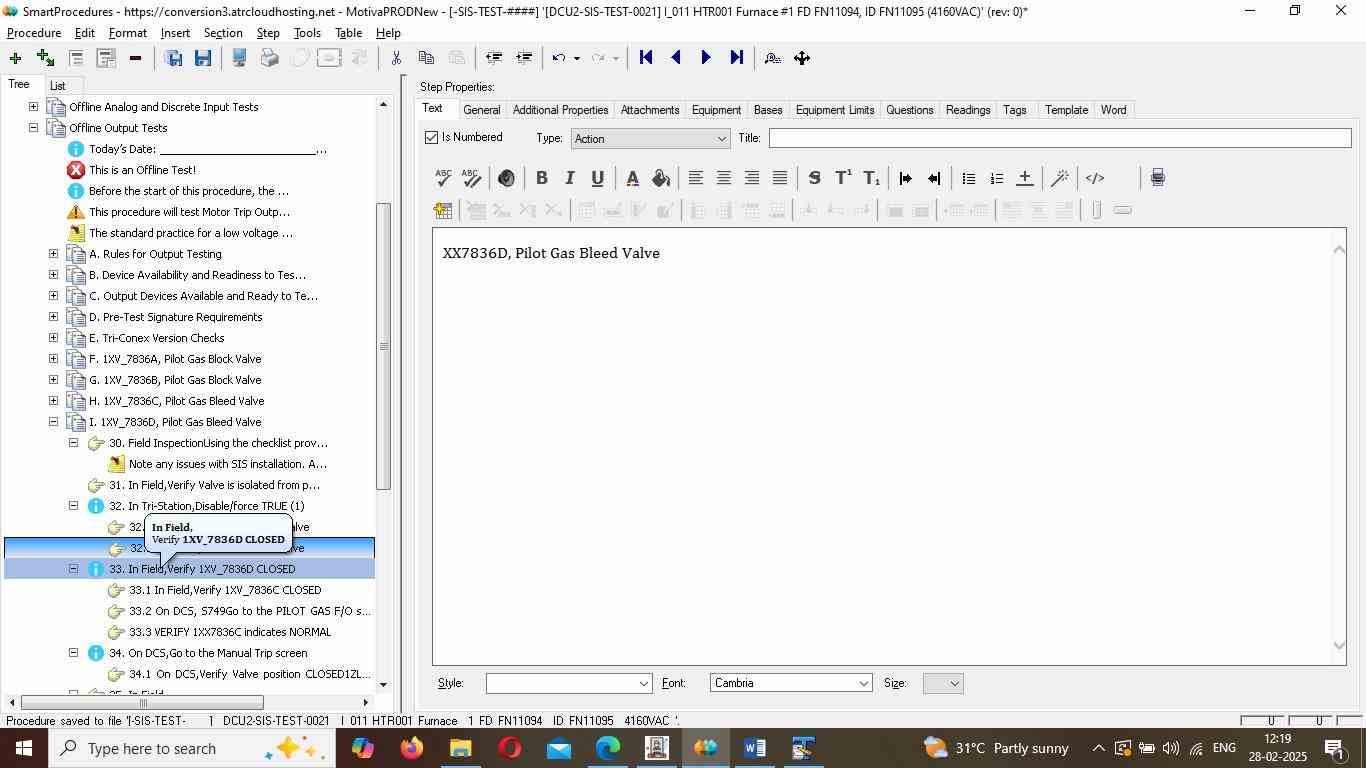
Task: Expand E. Tri-Conex Version Checks node
Action: point(53,338)
